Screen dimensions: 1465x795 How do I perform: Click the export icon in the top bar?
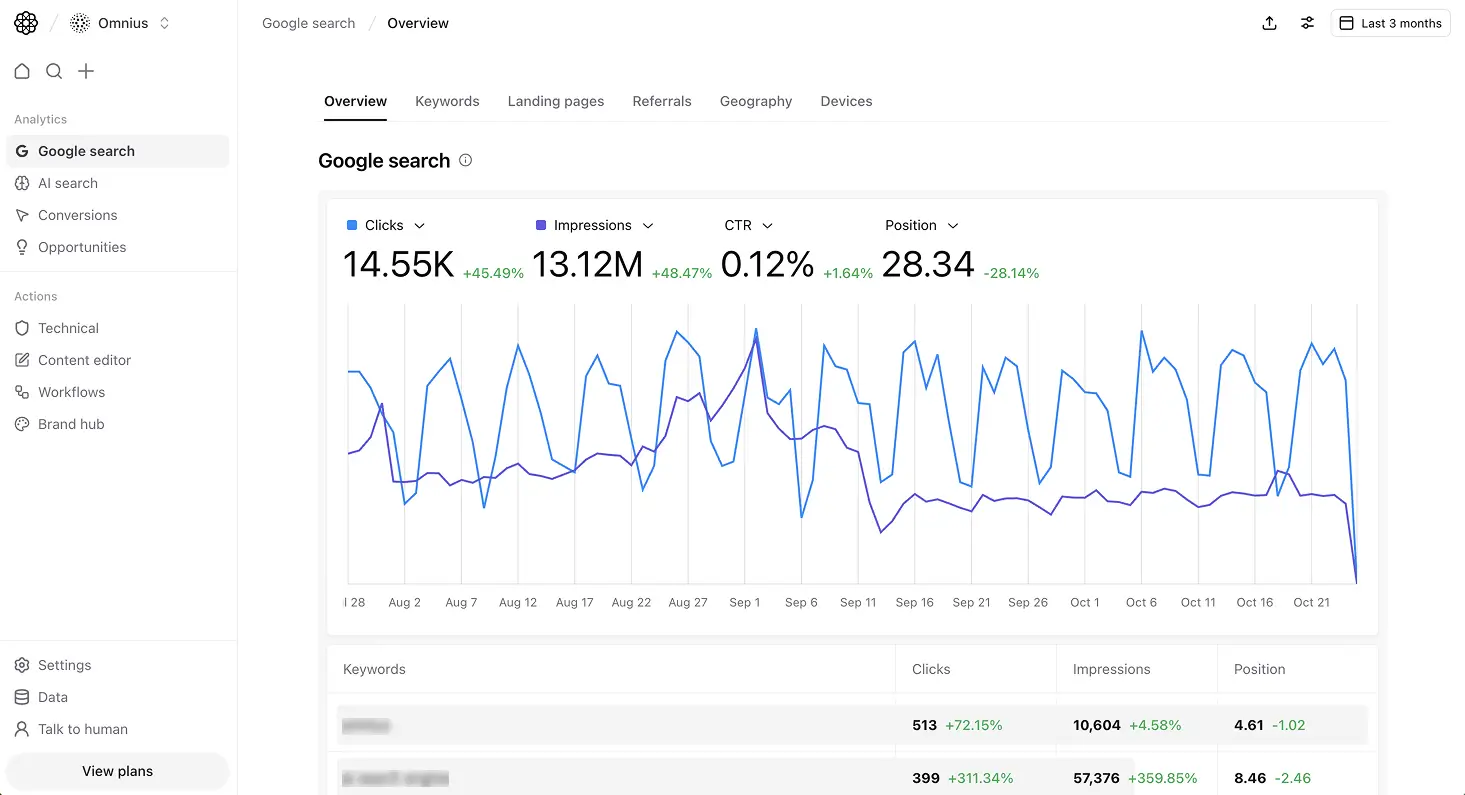1269,22
